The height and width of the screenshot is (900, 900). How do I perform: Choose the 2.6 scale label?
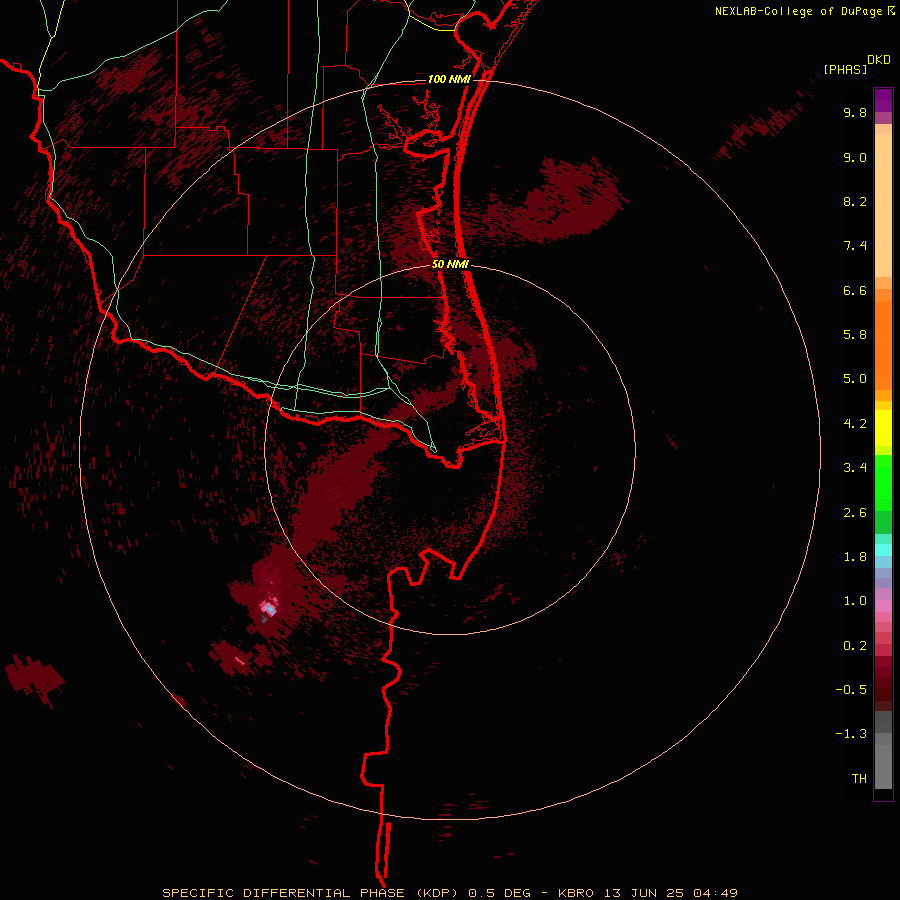click(x=855, y=513)
